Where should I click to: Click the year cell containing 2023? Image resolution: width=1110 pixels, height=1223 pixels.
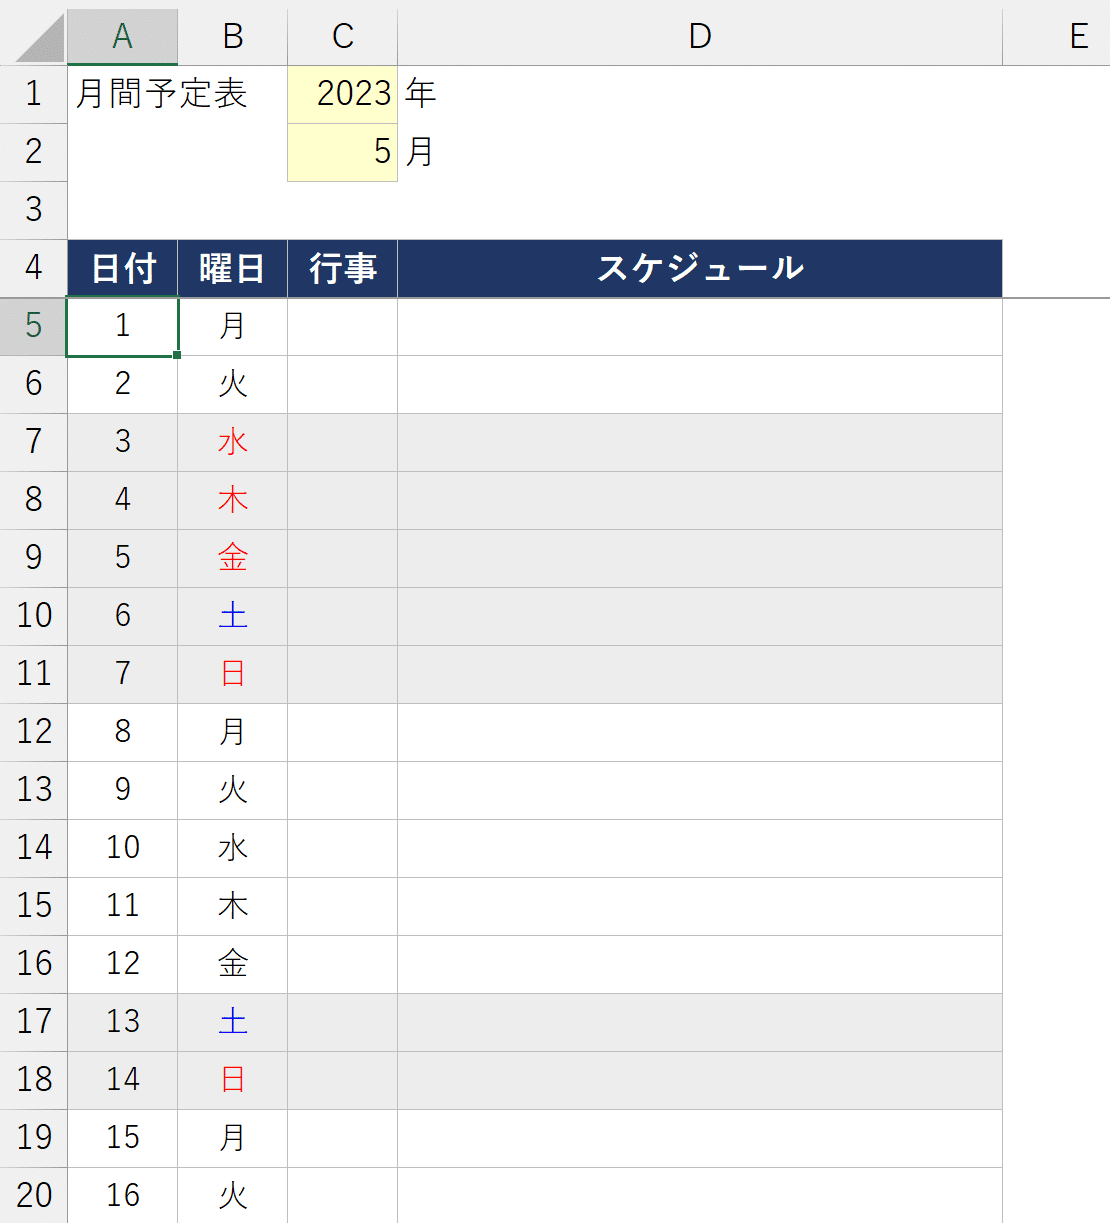tap(342, 94)
